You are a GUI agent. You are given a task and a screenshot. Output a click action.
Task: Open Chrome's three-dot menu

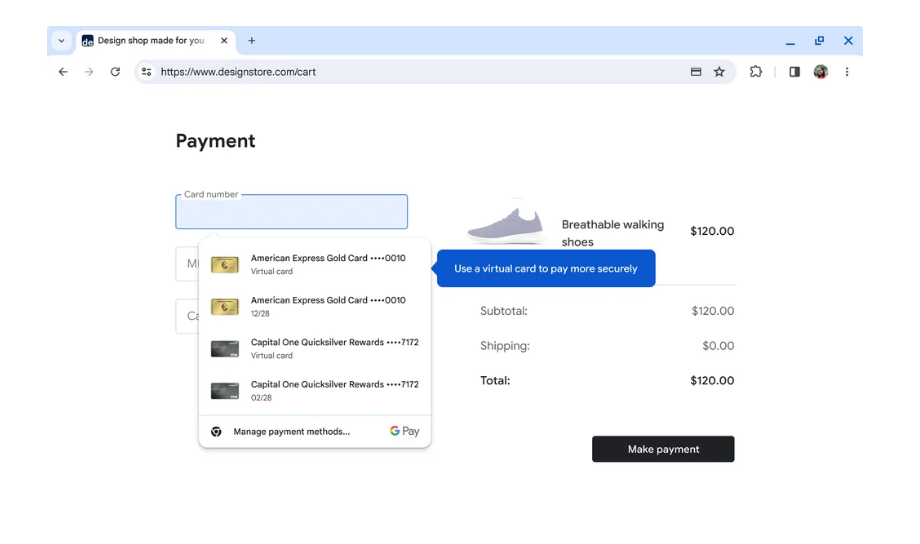point(847,72)
